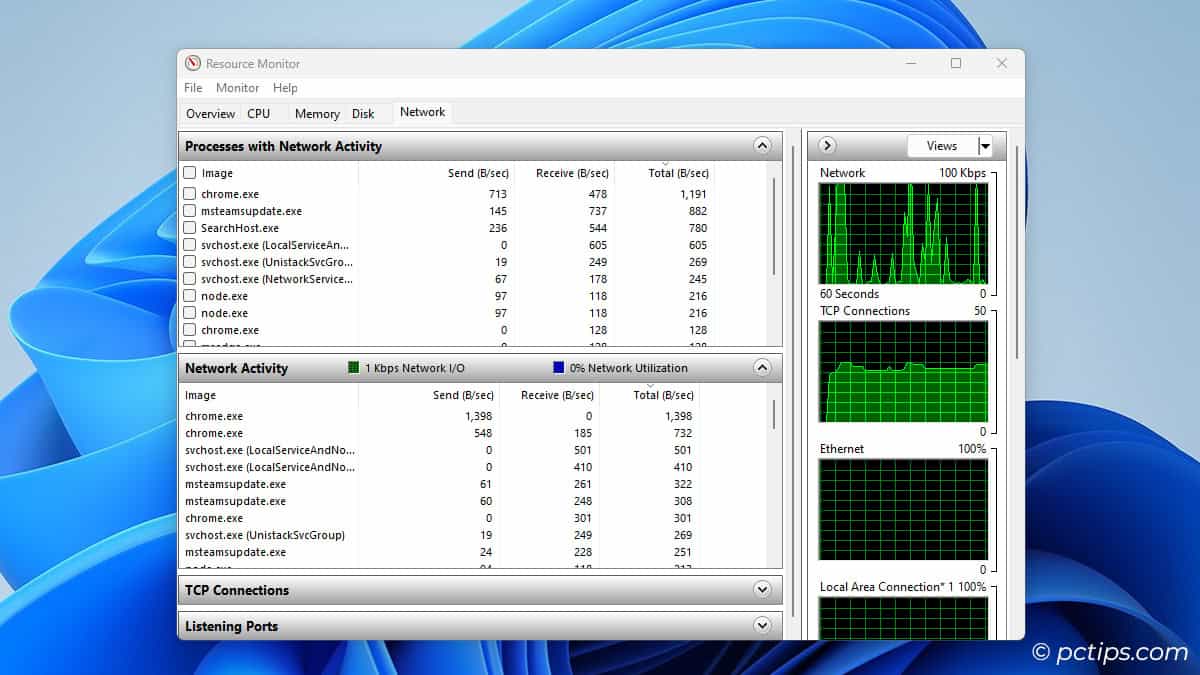Open the File menu
The image size is (1200, 675).
(x=192, y=88)
